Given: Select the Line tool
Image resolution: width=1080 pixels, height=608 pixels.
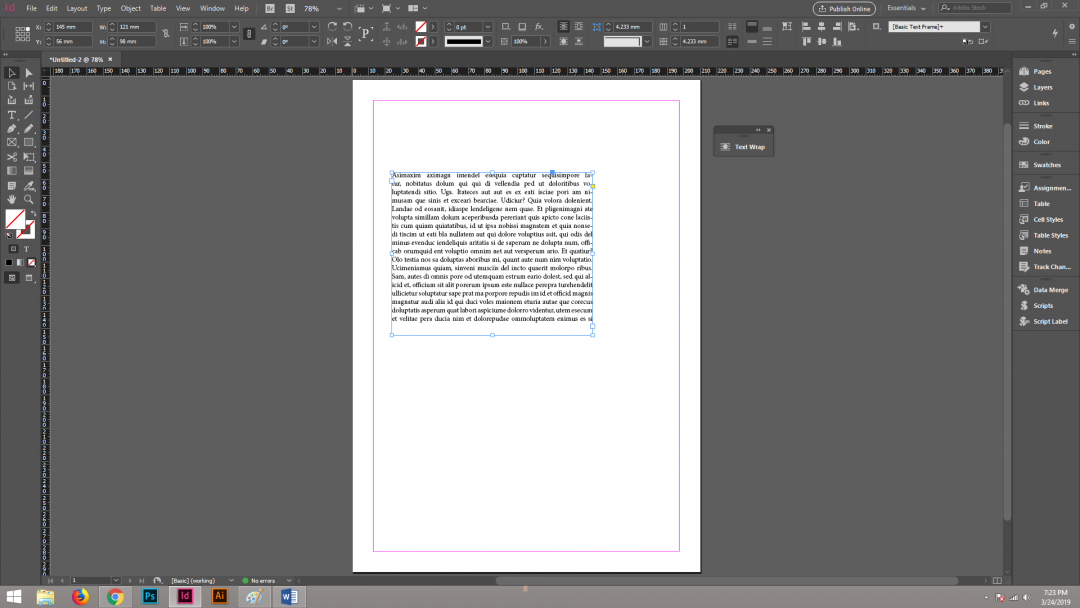Looking at the screenshot, I should pyautogui.click(x=29, y=115).
